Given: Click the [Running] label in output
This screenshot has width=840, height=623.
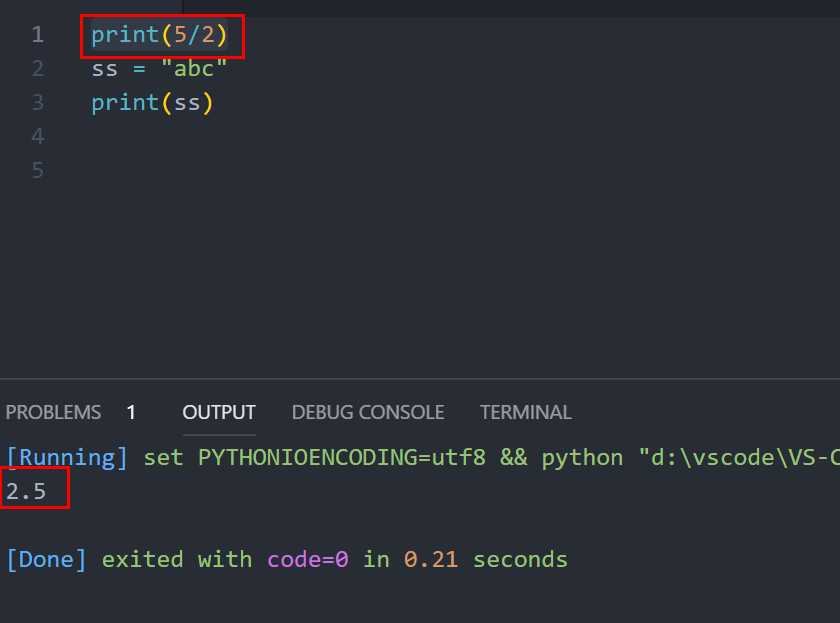Looking at the screenshot, I should 67,458.
